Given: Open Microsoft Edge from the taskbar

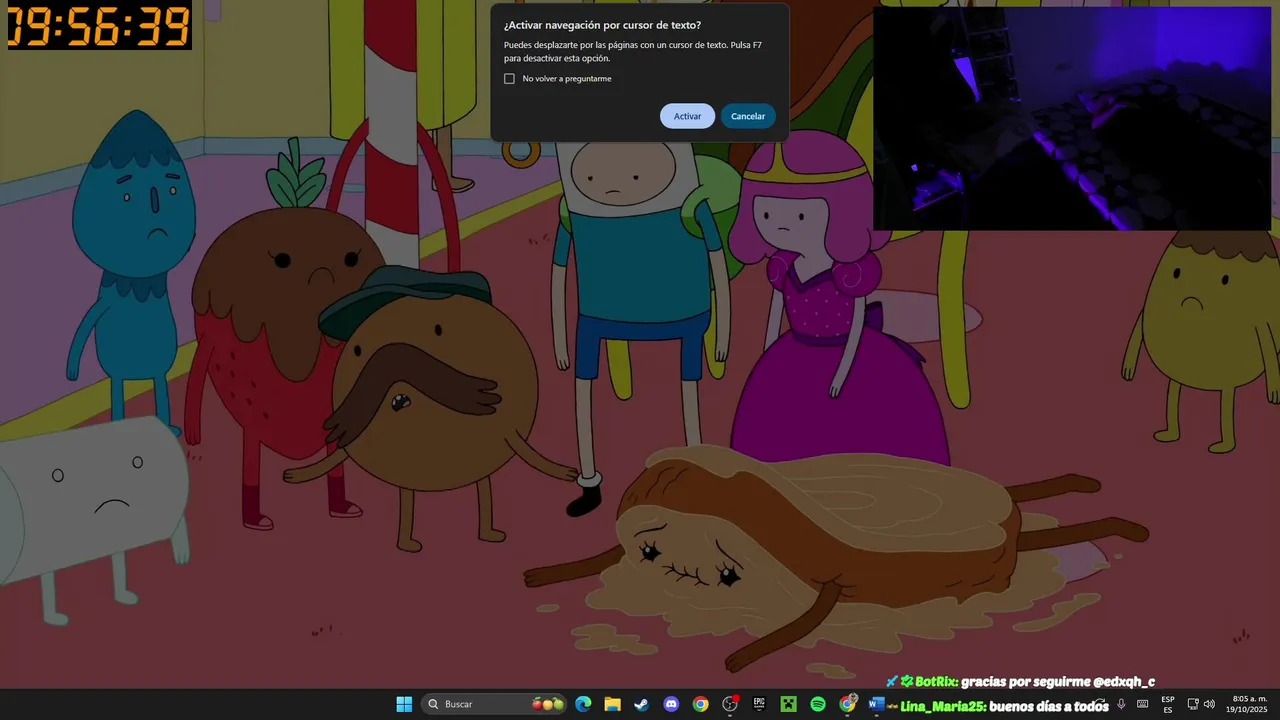Looking at the screenshot, I should click(x=583, y=704).
